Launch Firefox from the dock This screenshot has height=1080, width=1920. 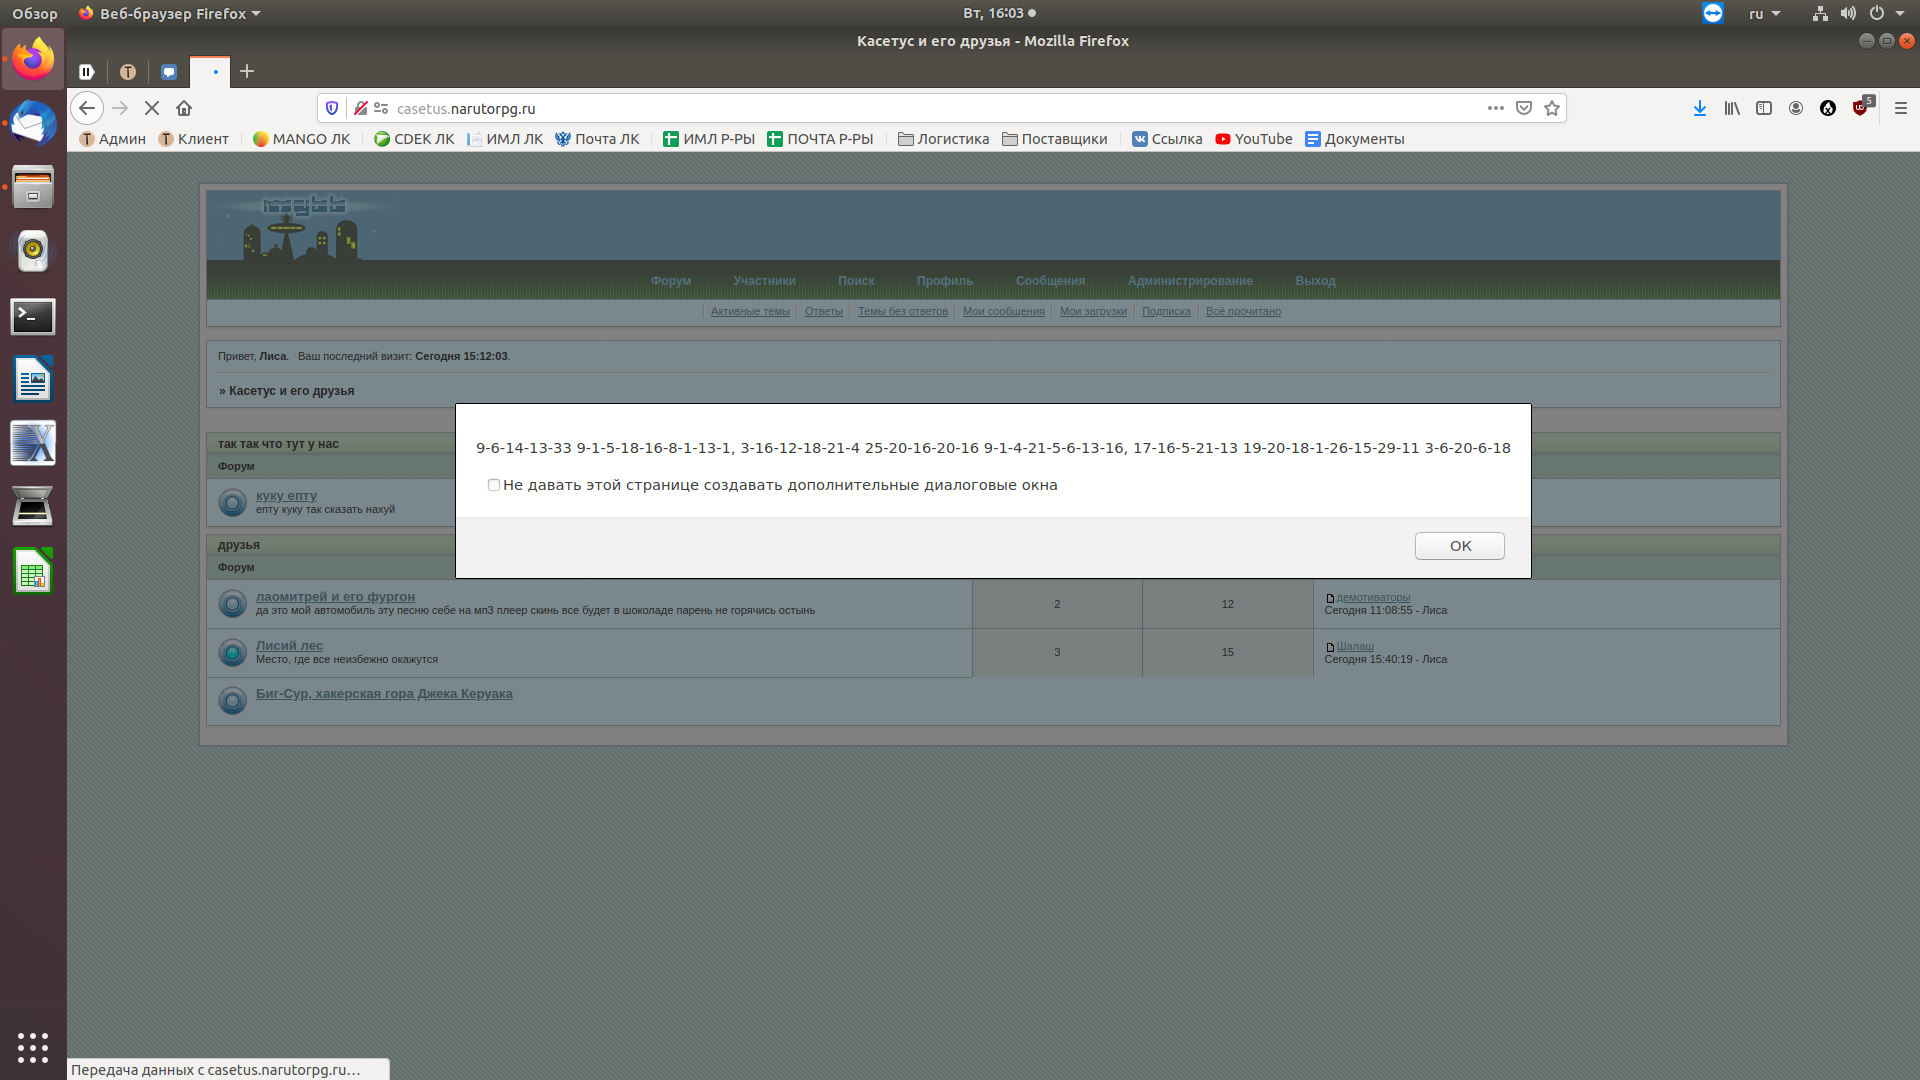pyautogui.click(x=33, y=59)
